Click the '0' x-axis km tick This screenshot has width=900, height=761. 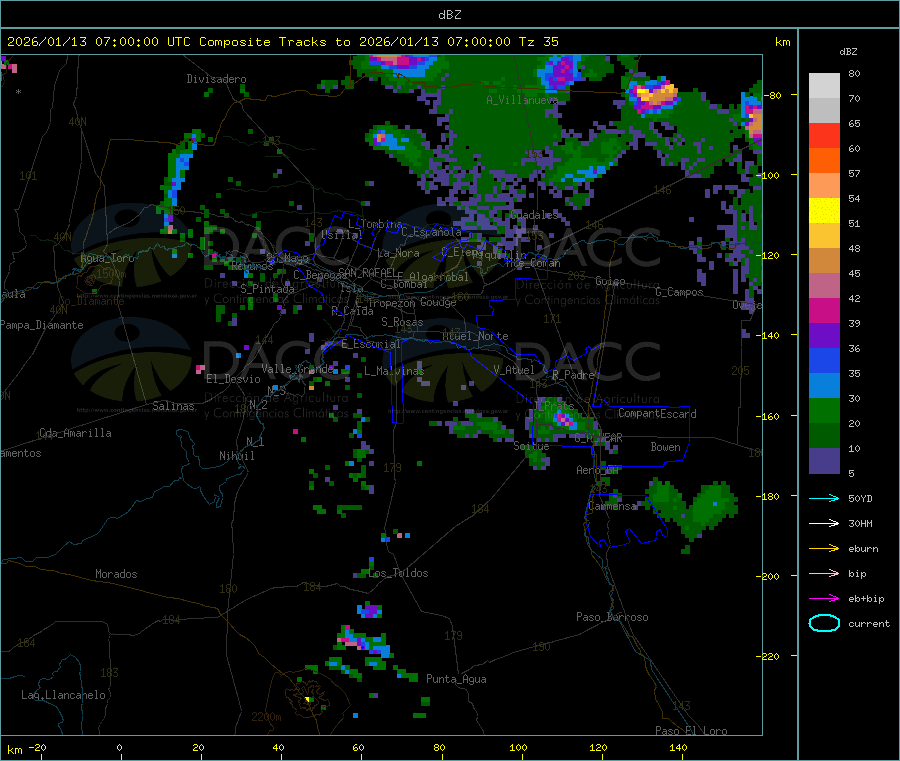[119, 747]
